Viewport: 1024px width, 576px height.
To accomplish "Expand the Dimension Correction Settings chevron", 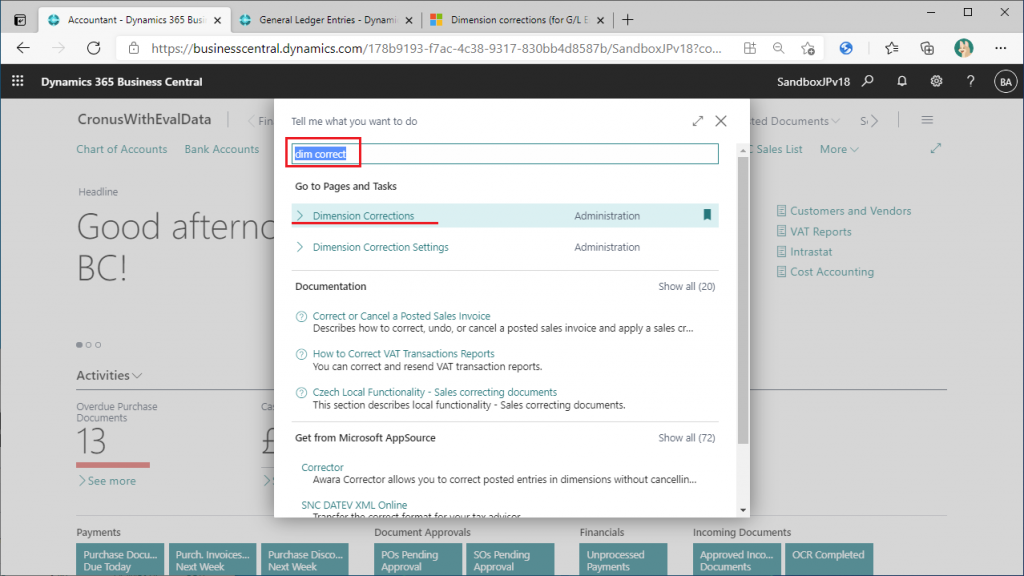I will pos(300,247).
